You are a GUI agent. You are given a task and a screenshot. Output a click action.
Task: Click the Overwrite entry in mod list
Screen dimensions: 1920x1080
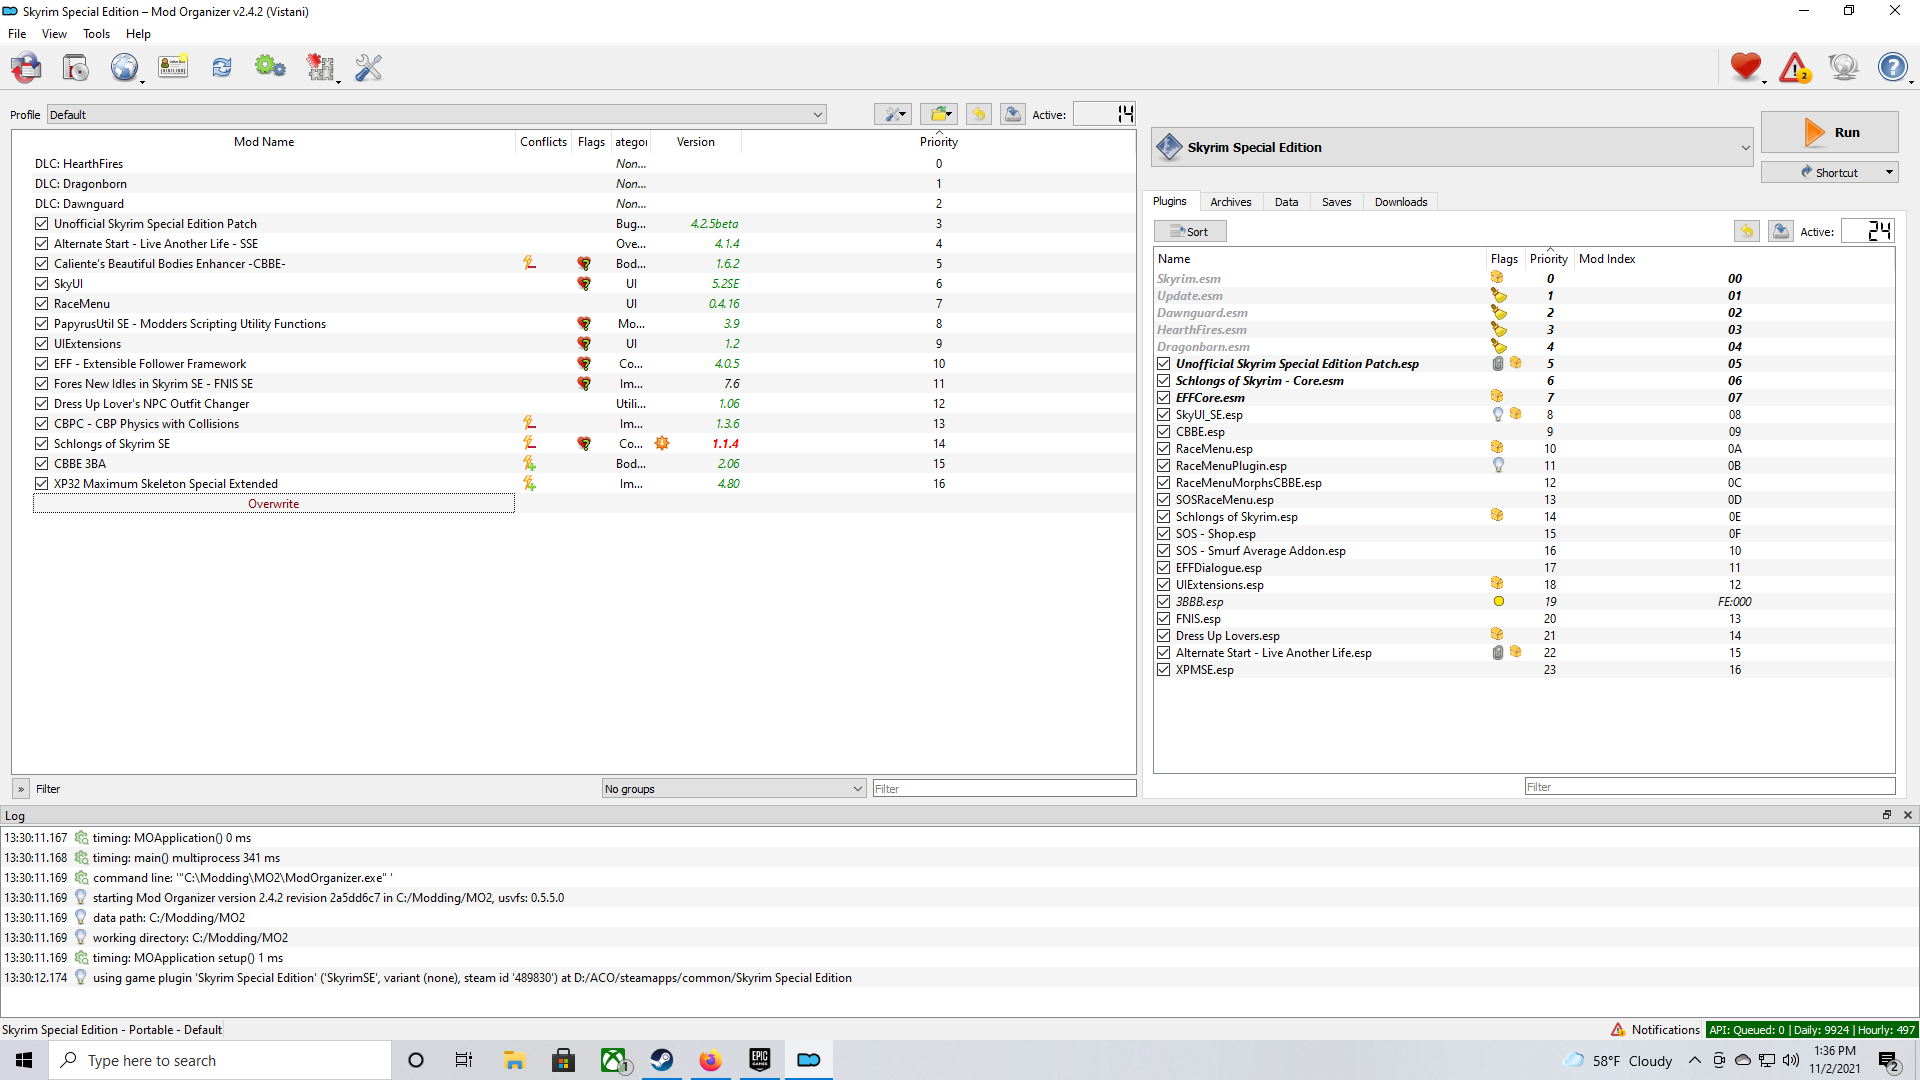[274, 504]
